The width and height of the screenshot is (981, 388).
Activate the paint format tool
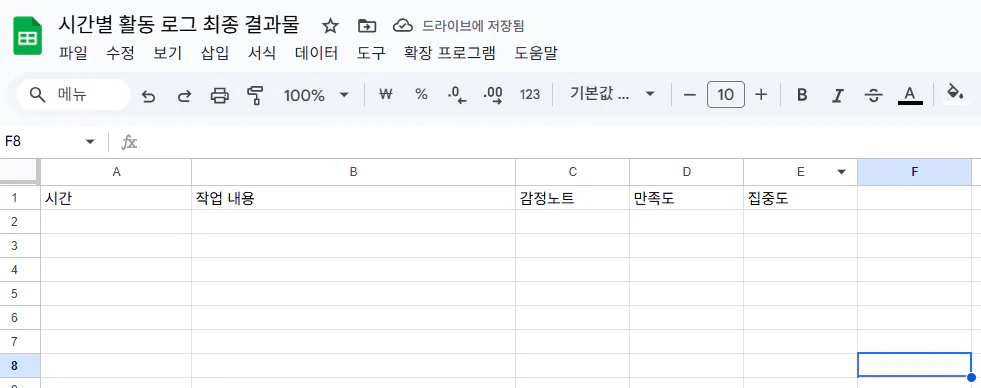pyautogui.click(x=255, y=96)
